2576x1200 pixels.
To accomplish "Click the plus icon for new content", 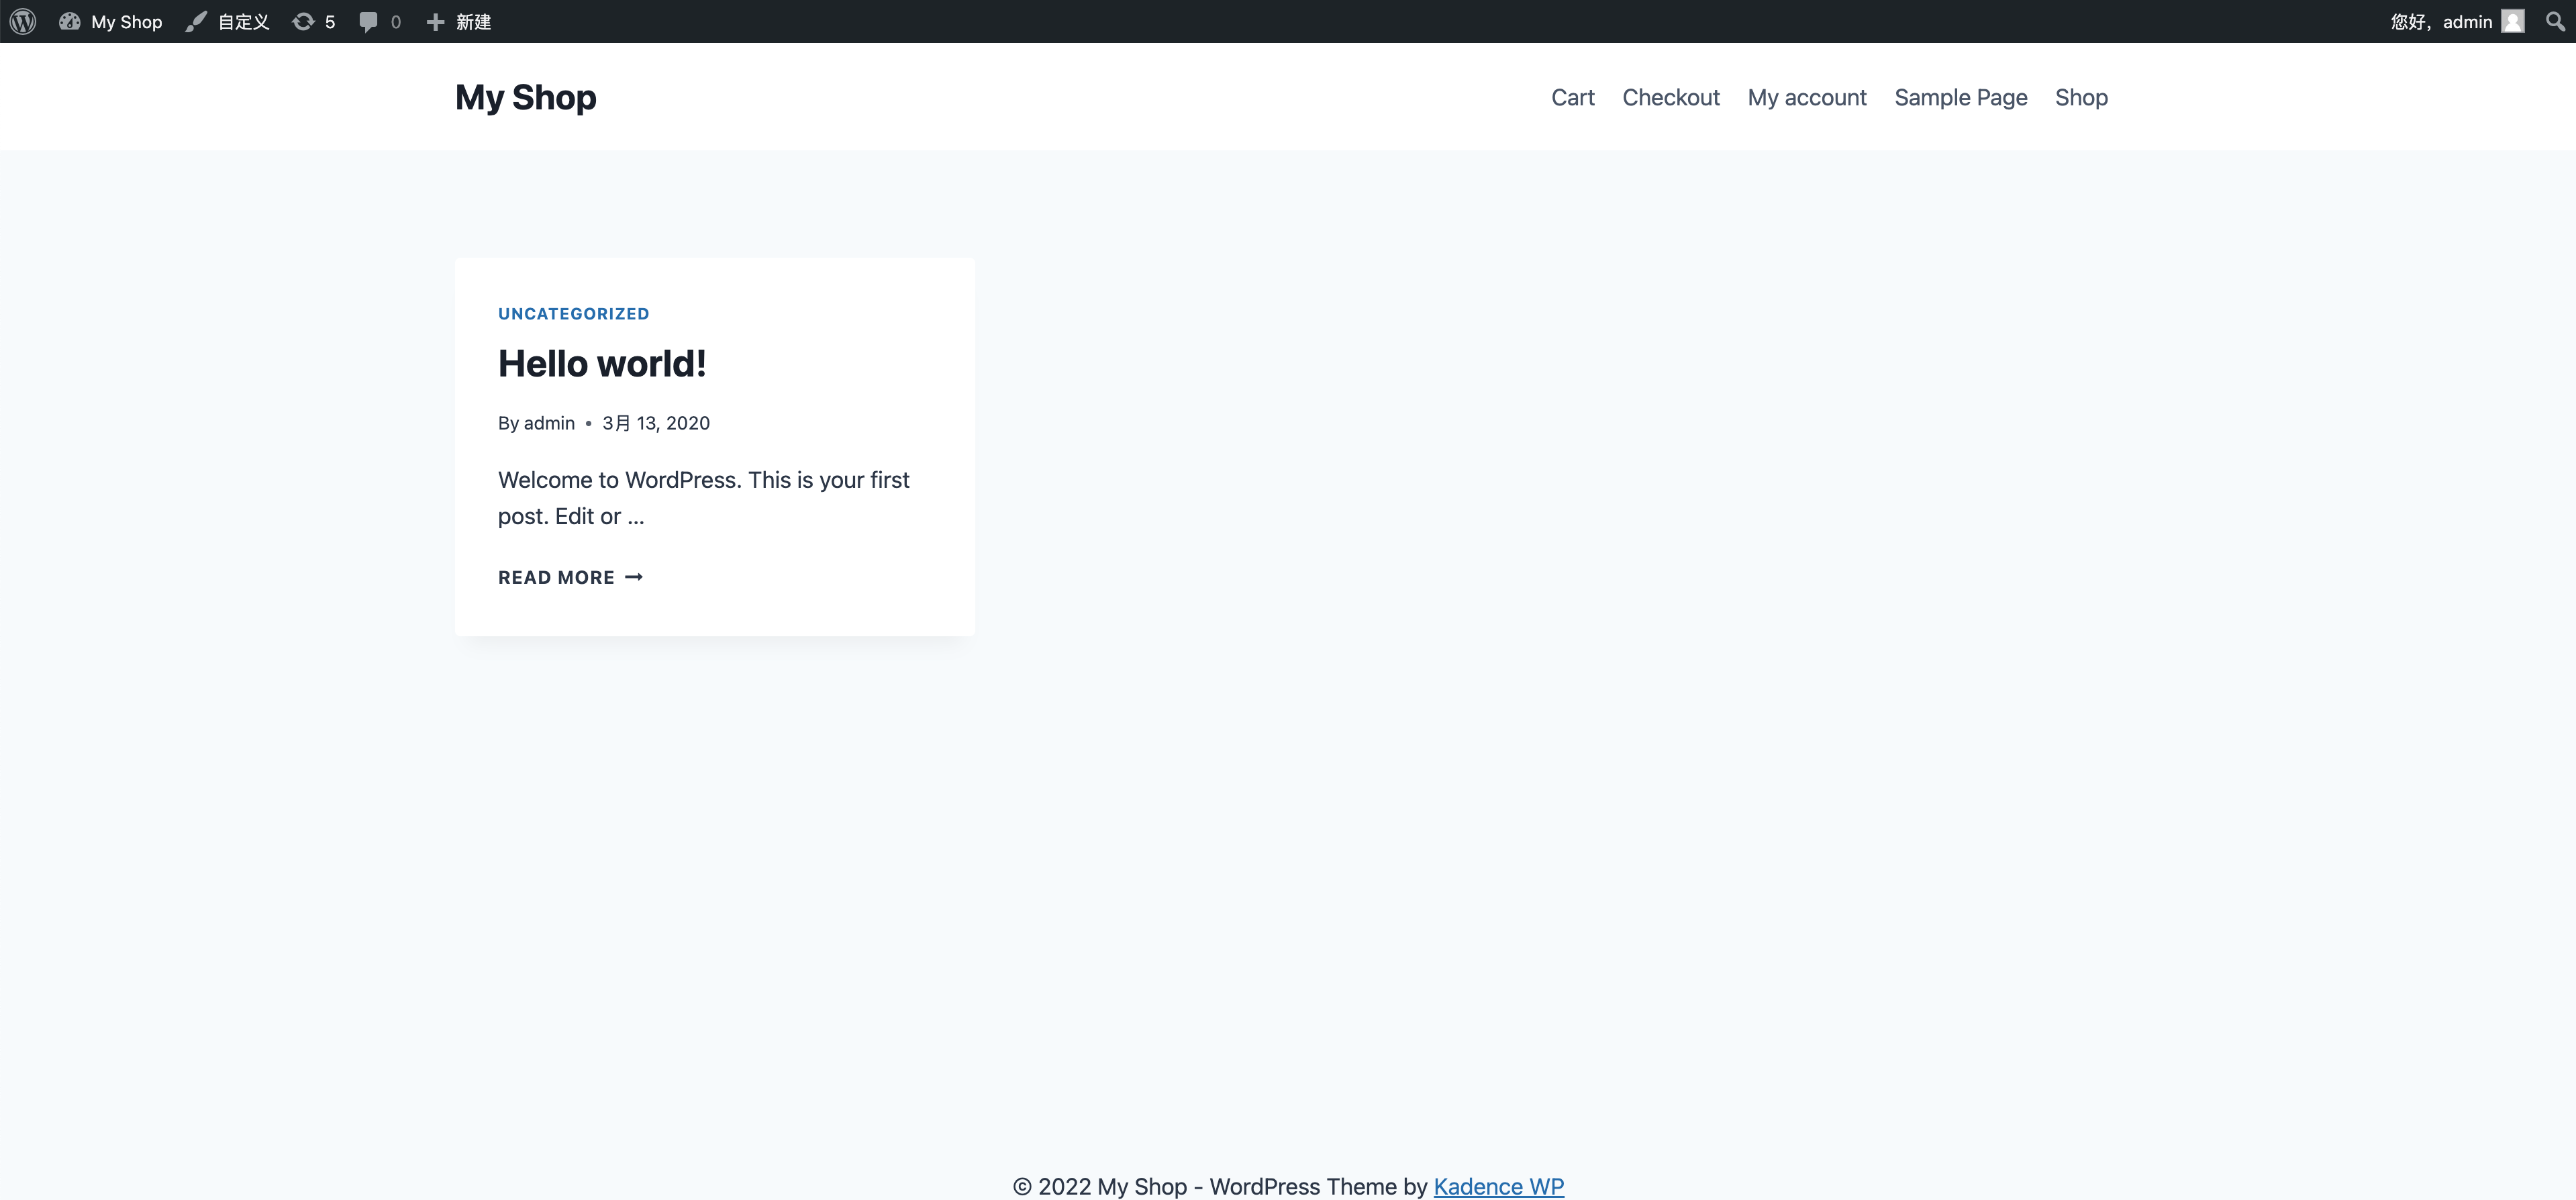I will click(x=435, y=21).
